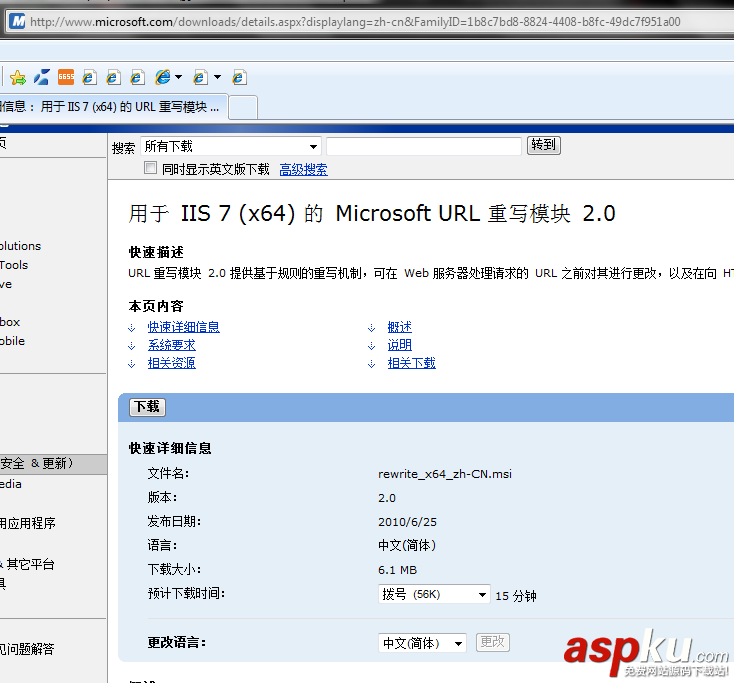Jump to 系统要求 section link

click(172, 345)
